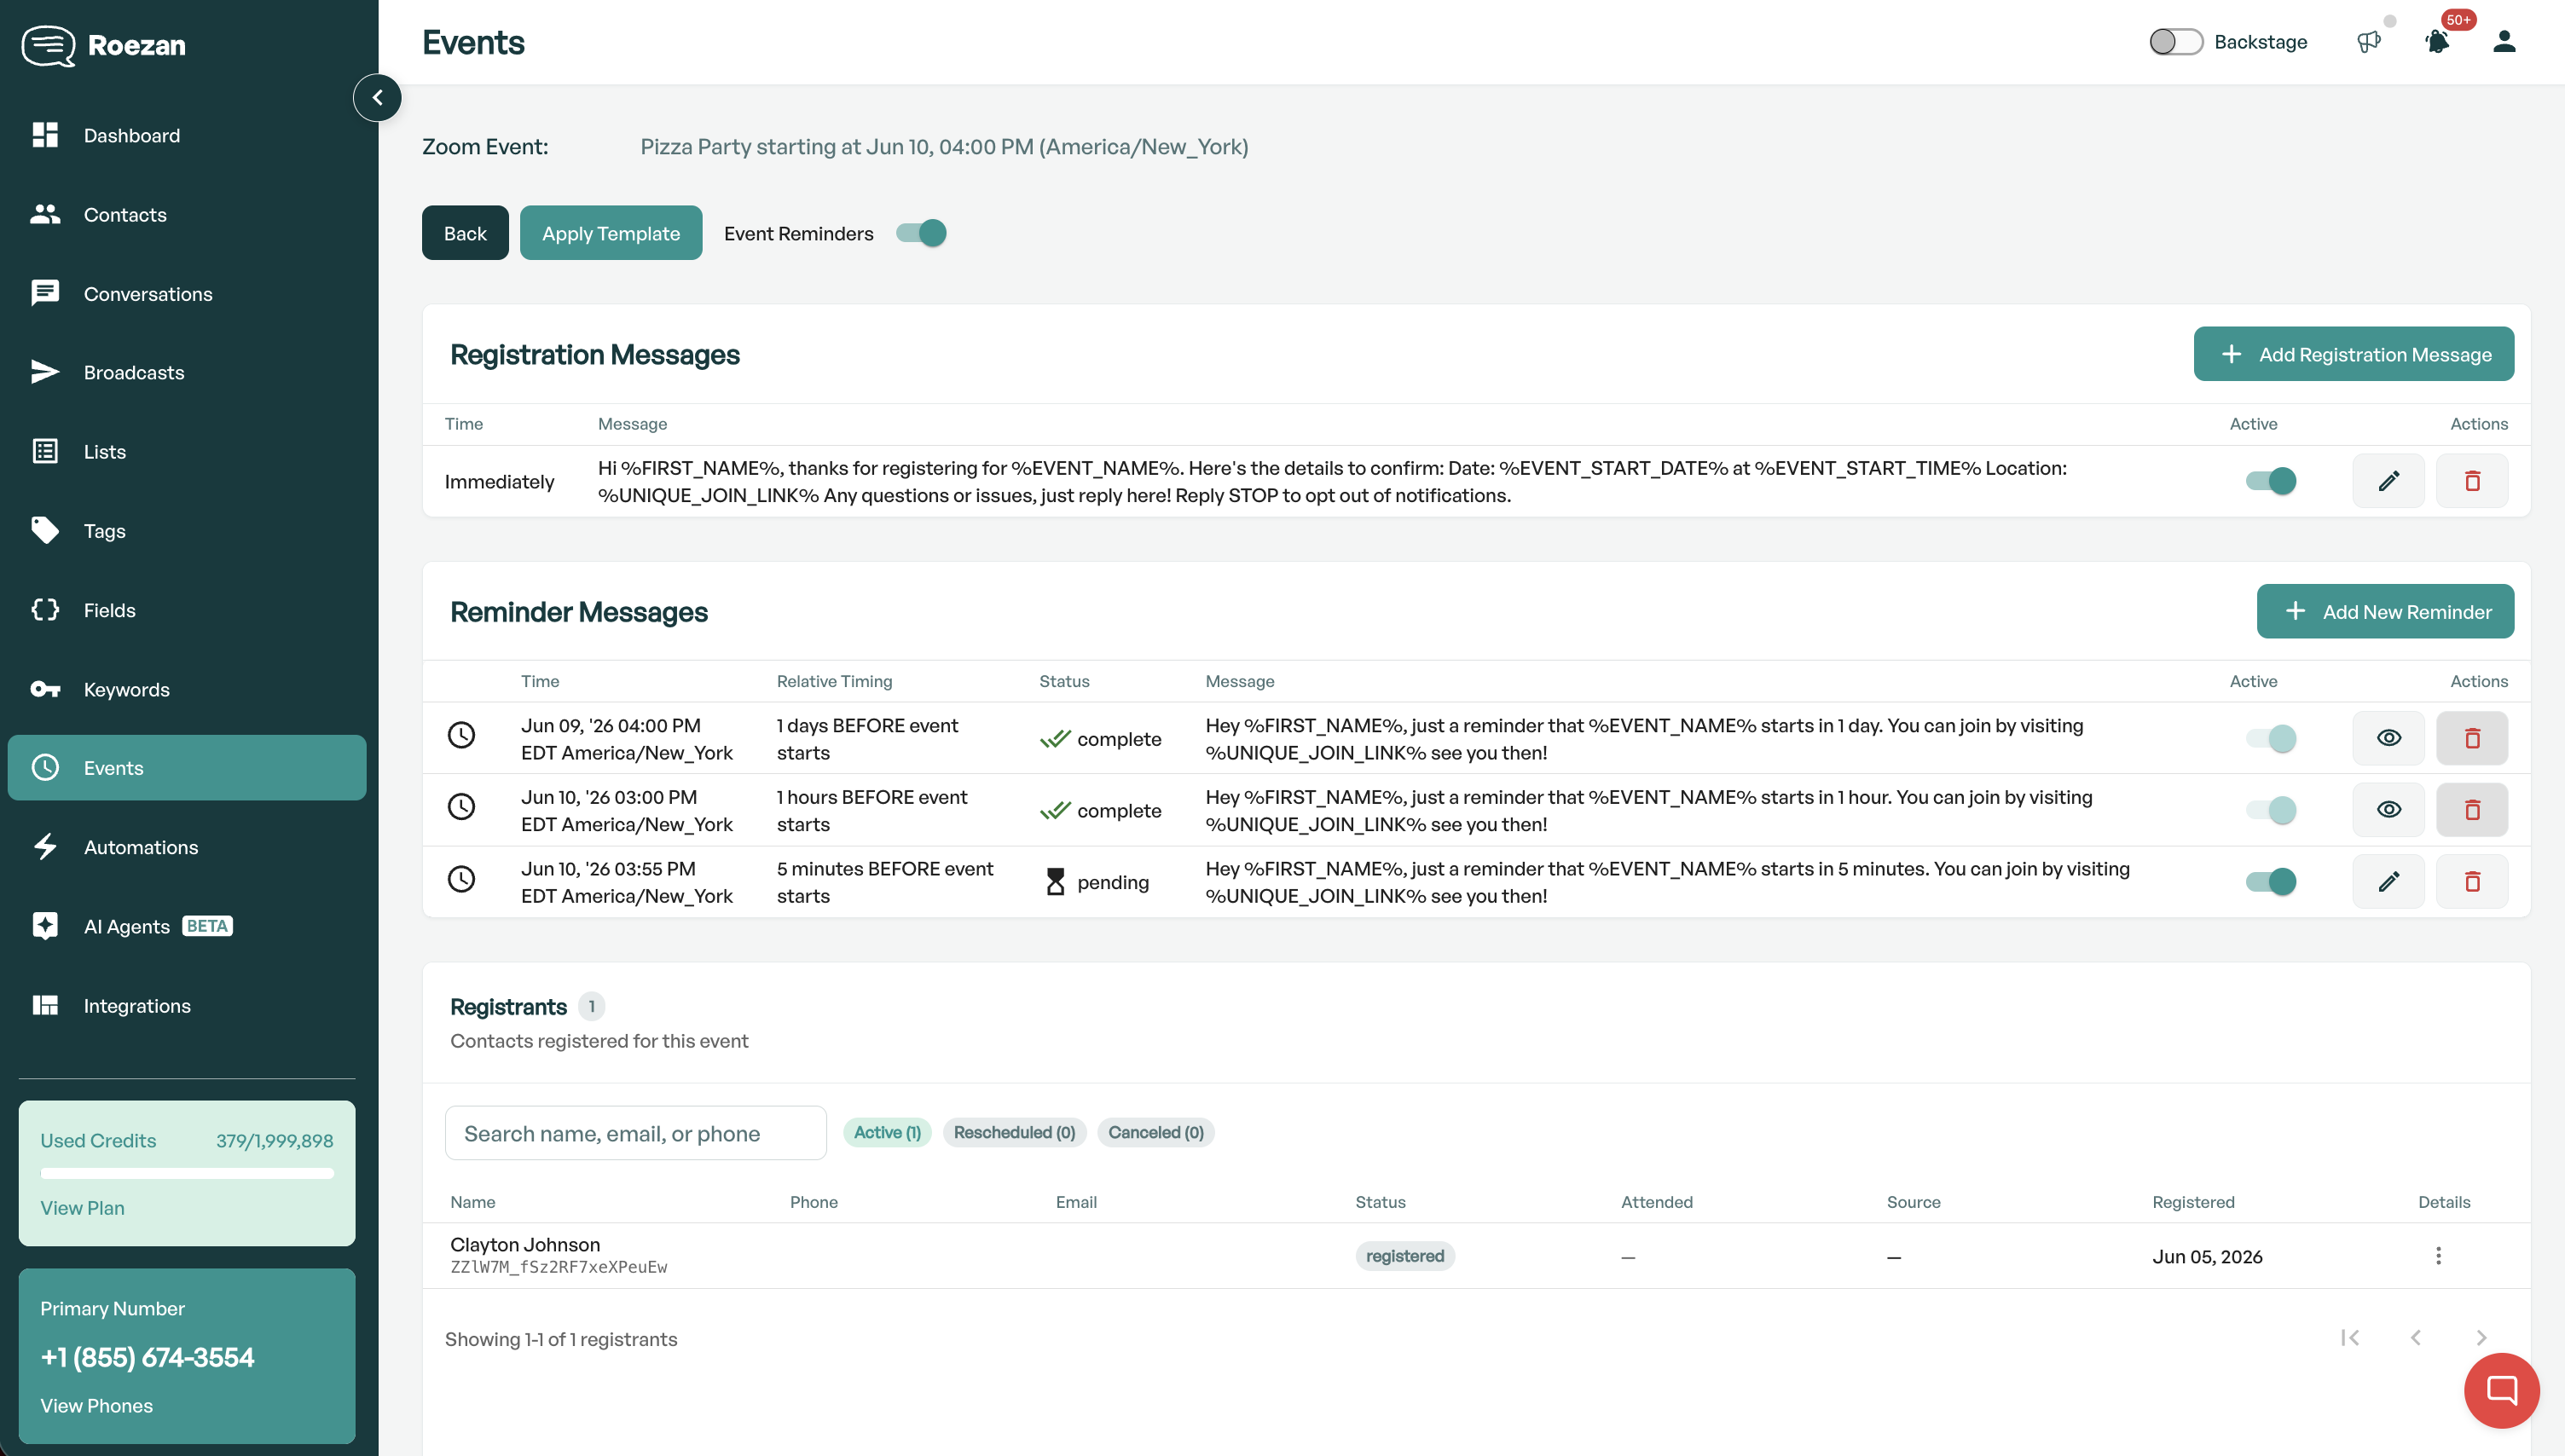Edit the Immediately registration message

pyautogui.click(x=2389, y=481)
